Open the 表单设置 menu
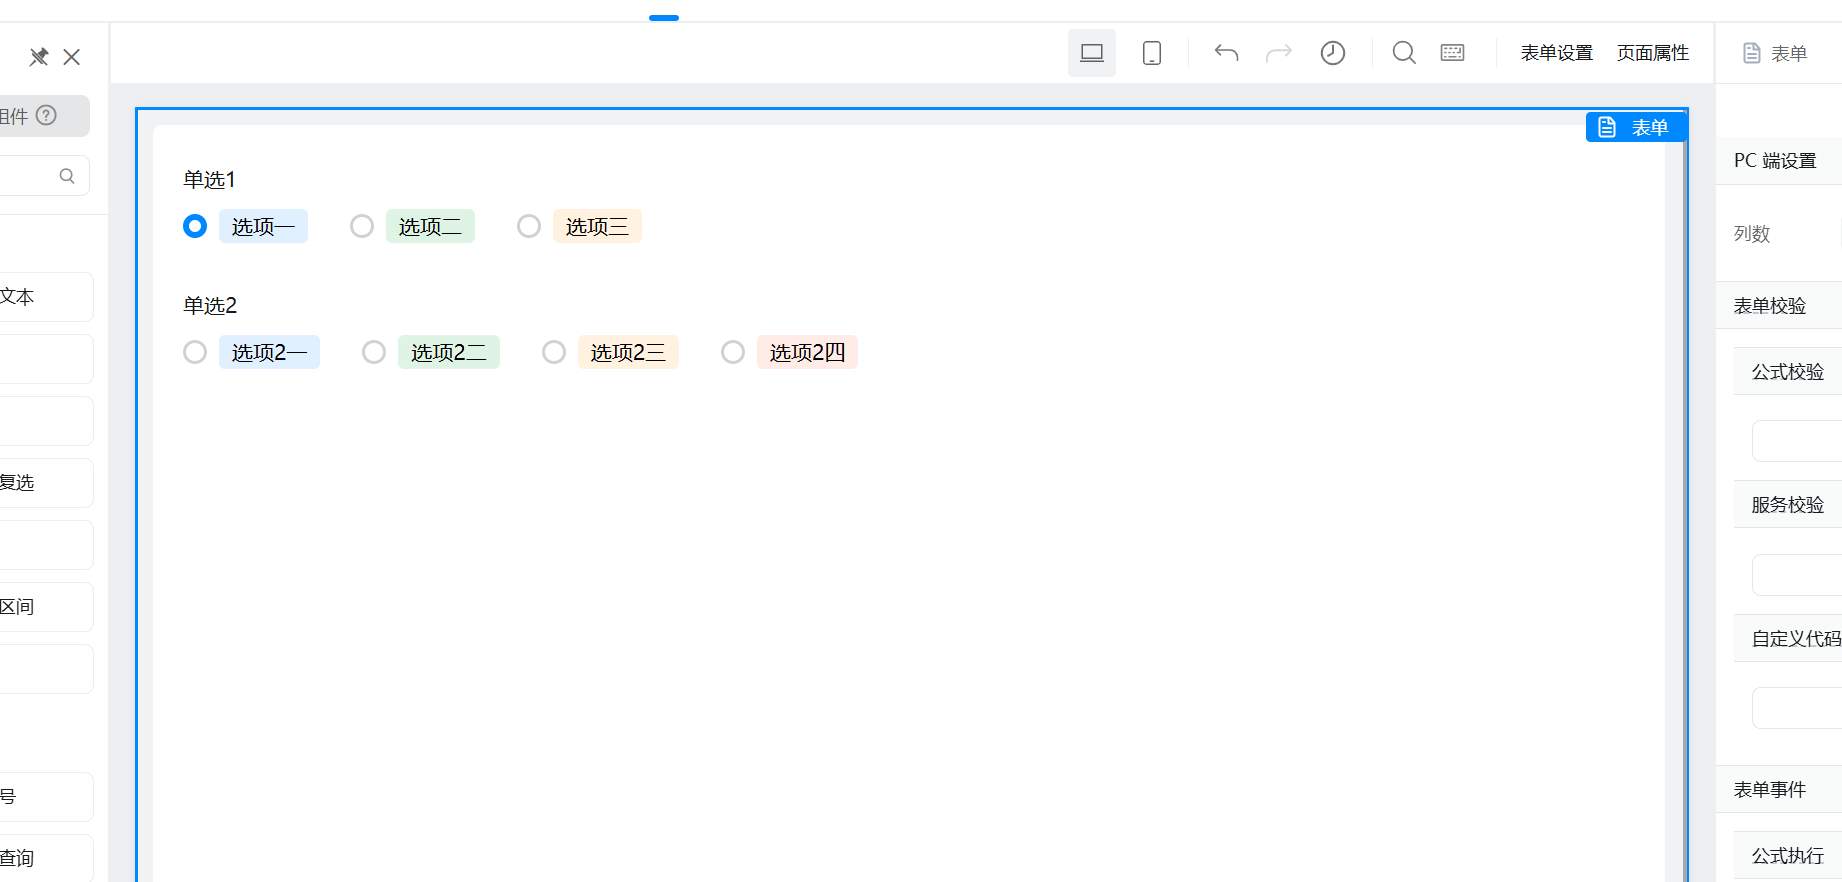This screenshot has height=882, width=1842. [1557, 53]
